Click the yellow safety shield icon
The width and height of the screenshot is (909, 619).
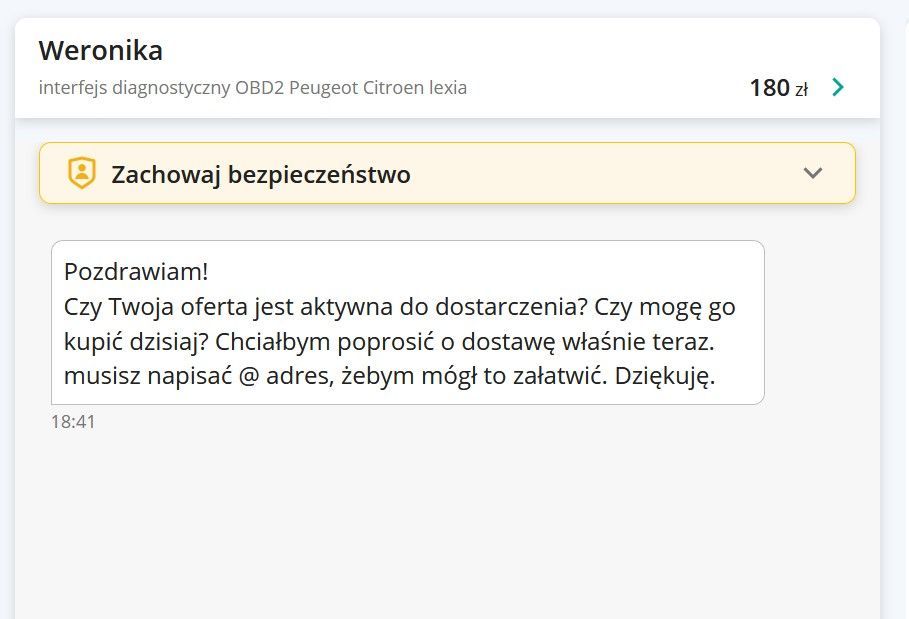tap(82, 173)
